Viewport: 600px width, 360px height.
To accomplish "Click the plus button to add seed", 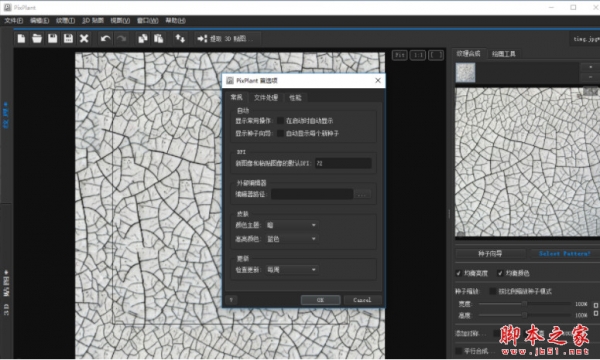I will pos(590,67).
